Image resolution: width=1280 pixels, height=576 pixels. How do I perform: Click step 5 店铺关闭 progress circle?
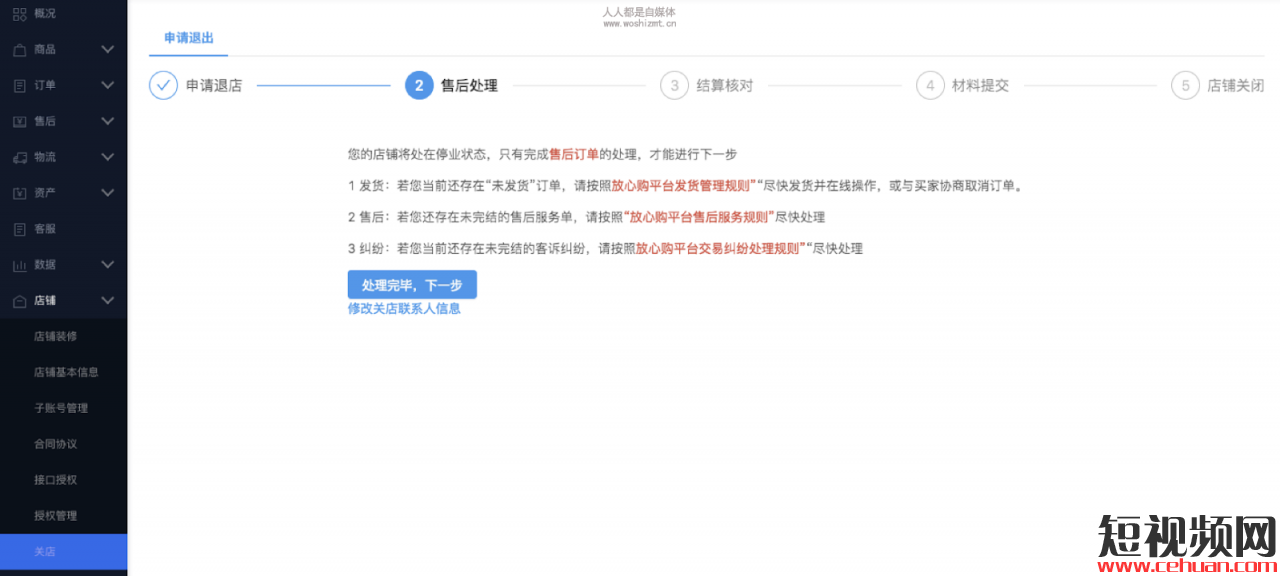pos(1185,85)
